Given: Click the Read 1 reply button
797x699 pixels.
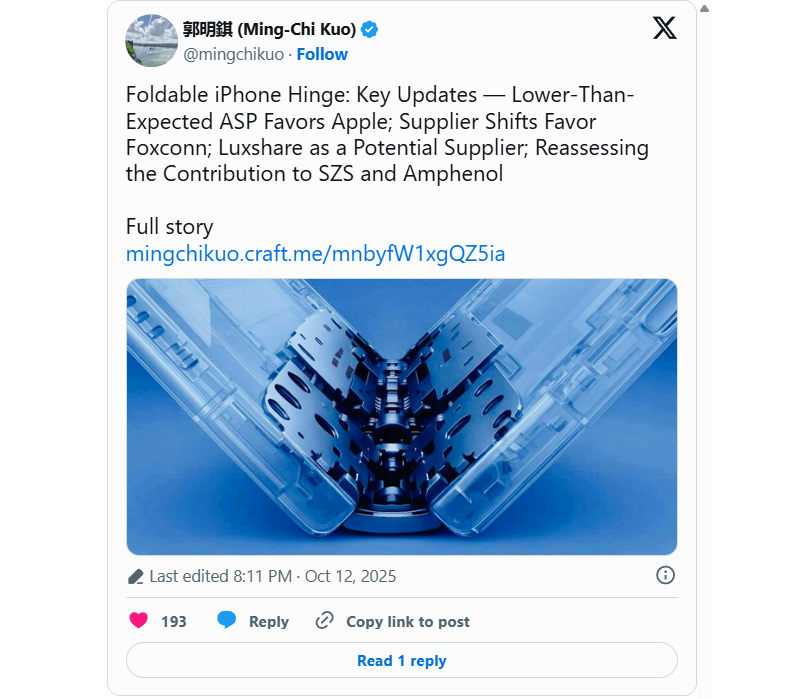Looking at the screenshot, I should [x=401, y=661].
